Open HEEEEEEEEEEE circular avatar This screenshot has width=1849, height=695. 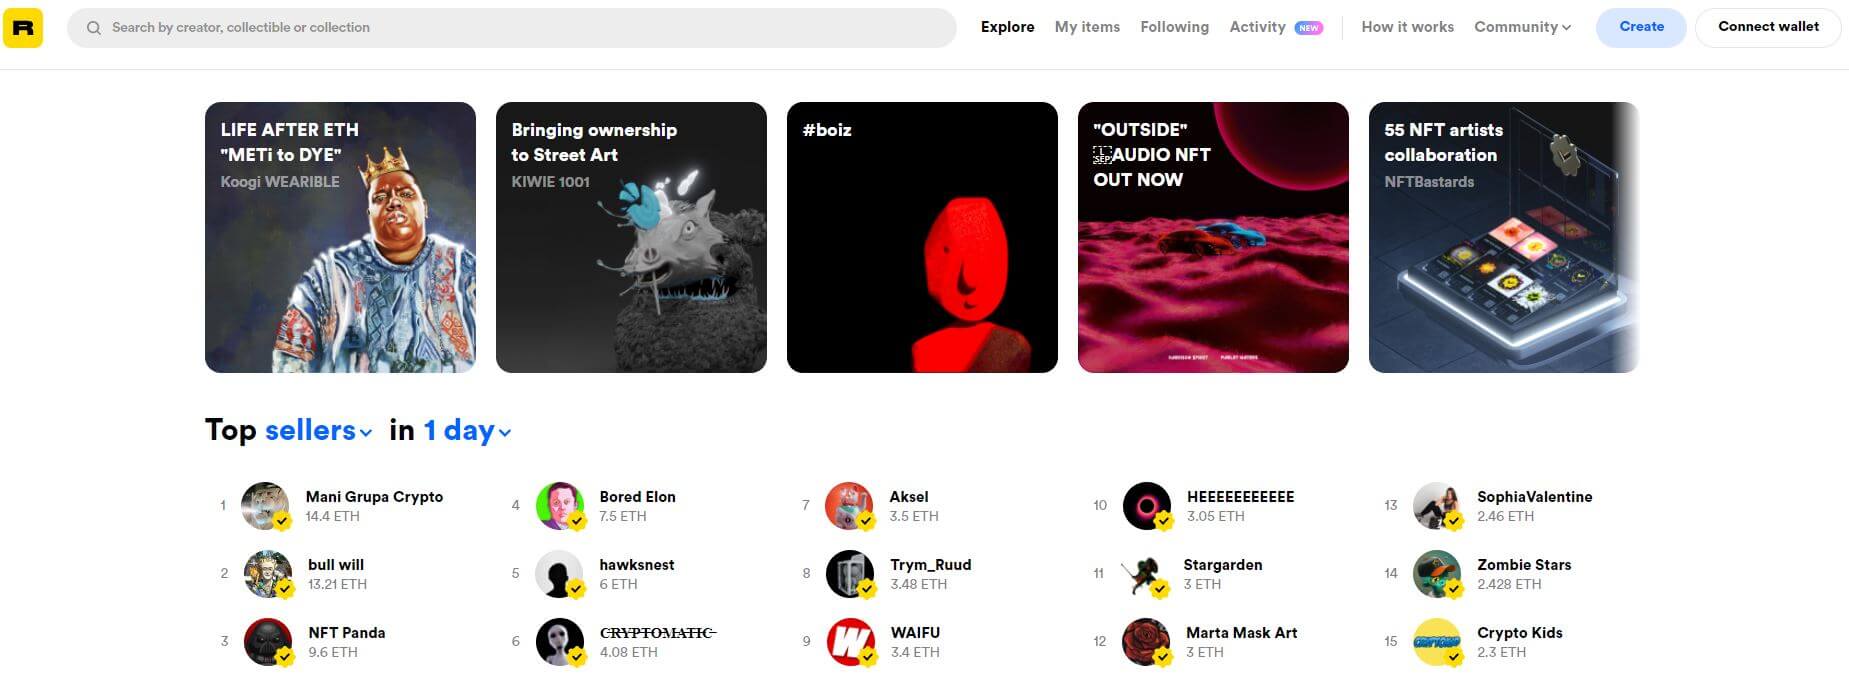(1147, 506)
